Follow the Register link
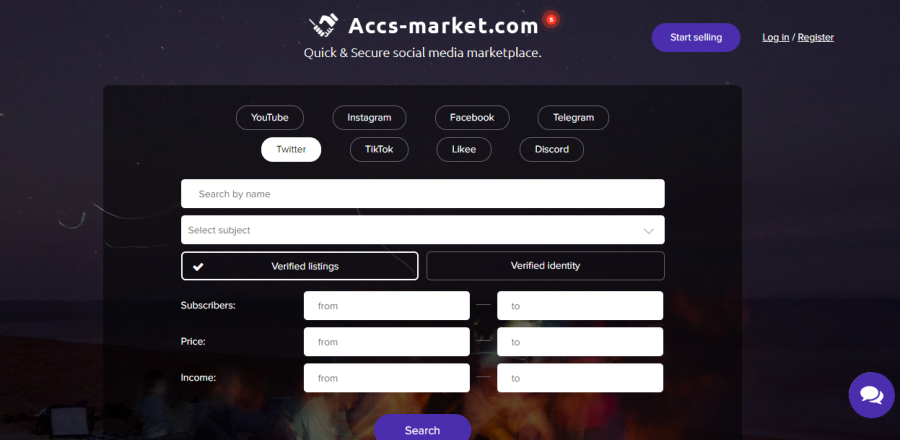900x440 pixels. click(815, 37)
